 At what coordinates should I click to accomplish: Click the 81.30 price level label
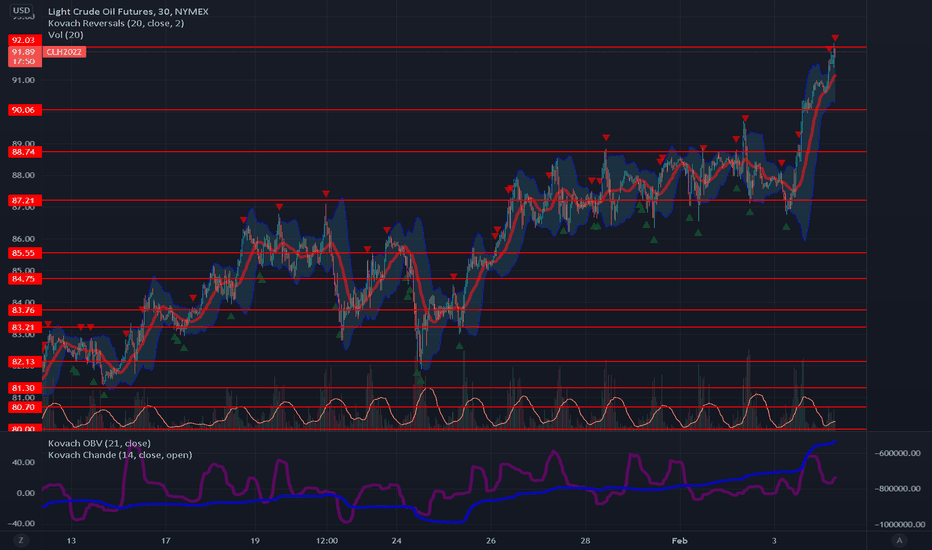coord(24,388)
